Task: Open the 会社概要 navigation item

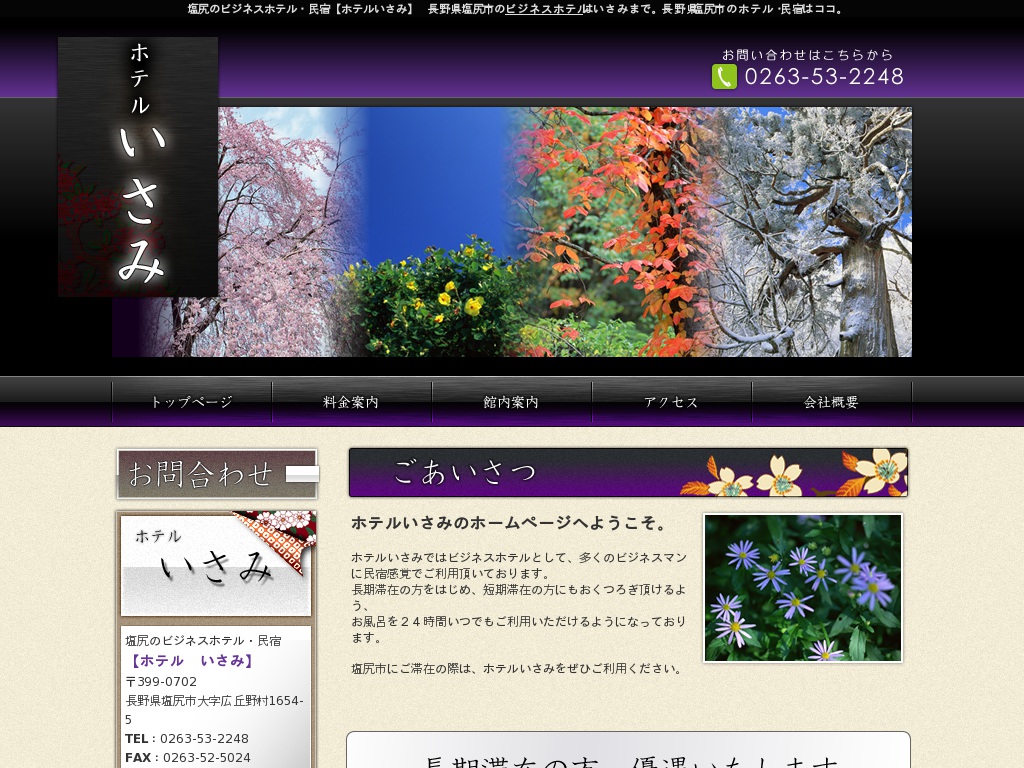Action: [x=832, y=402]
